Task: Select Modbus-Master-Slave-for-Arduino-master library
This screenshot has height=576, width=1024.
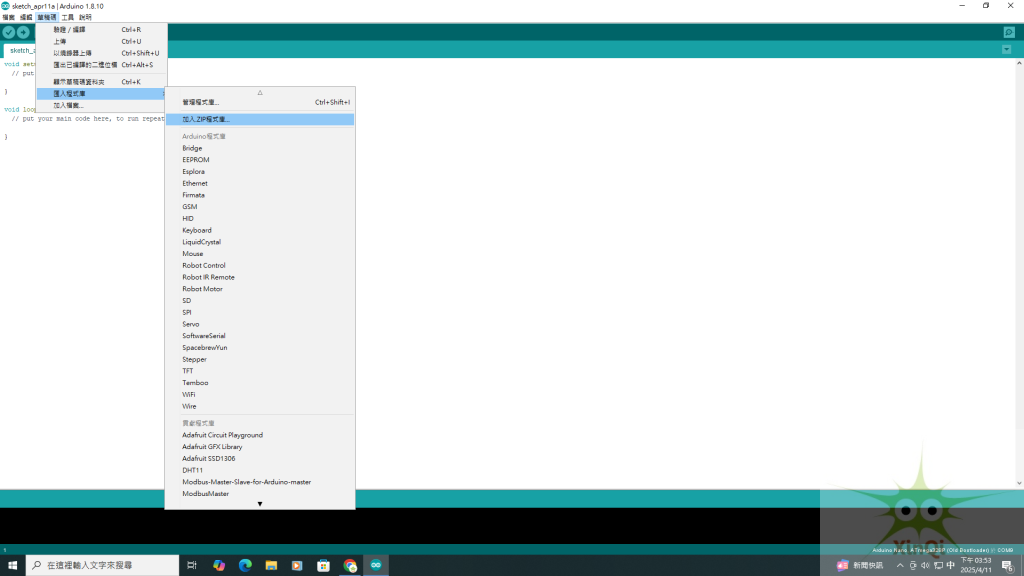Action: pos(260,483)
